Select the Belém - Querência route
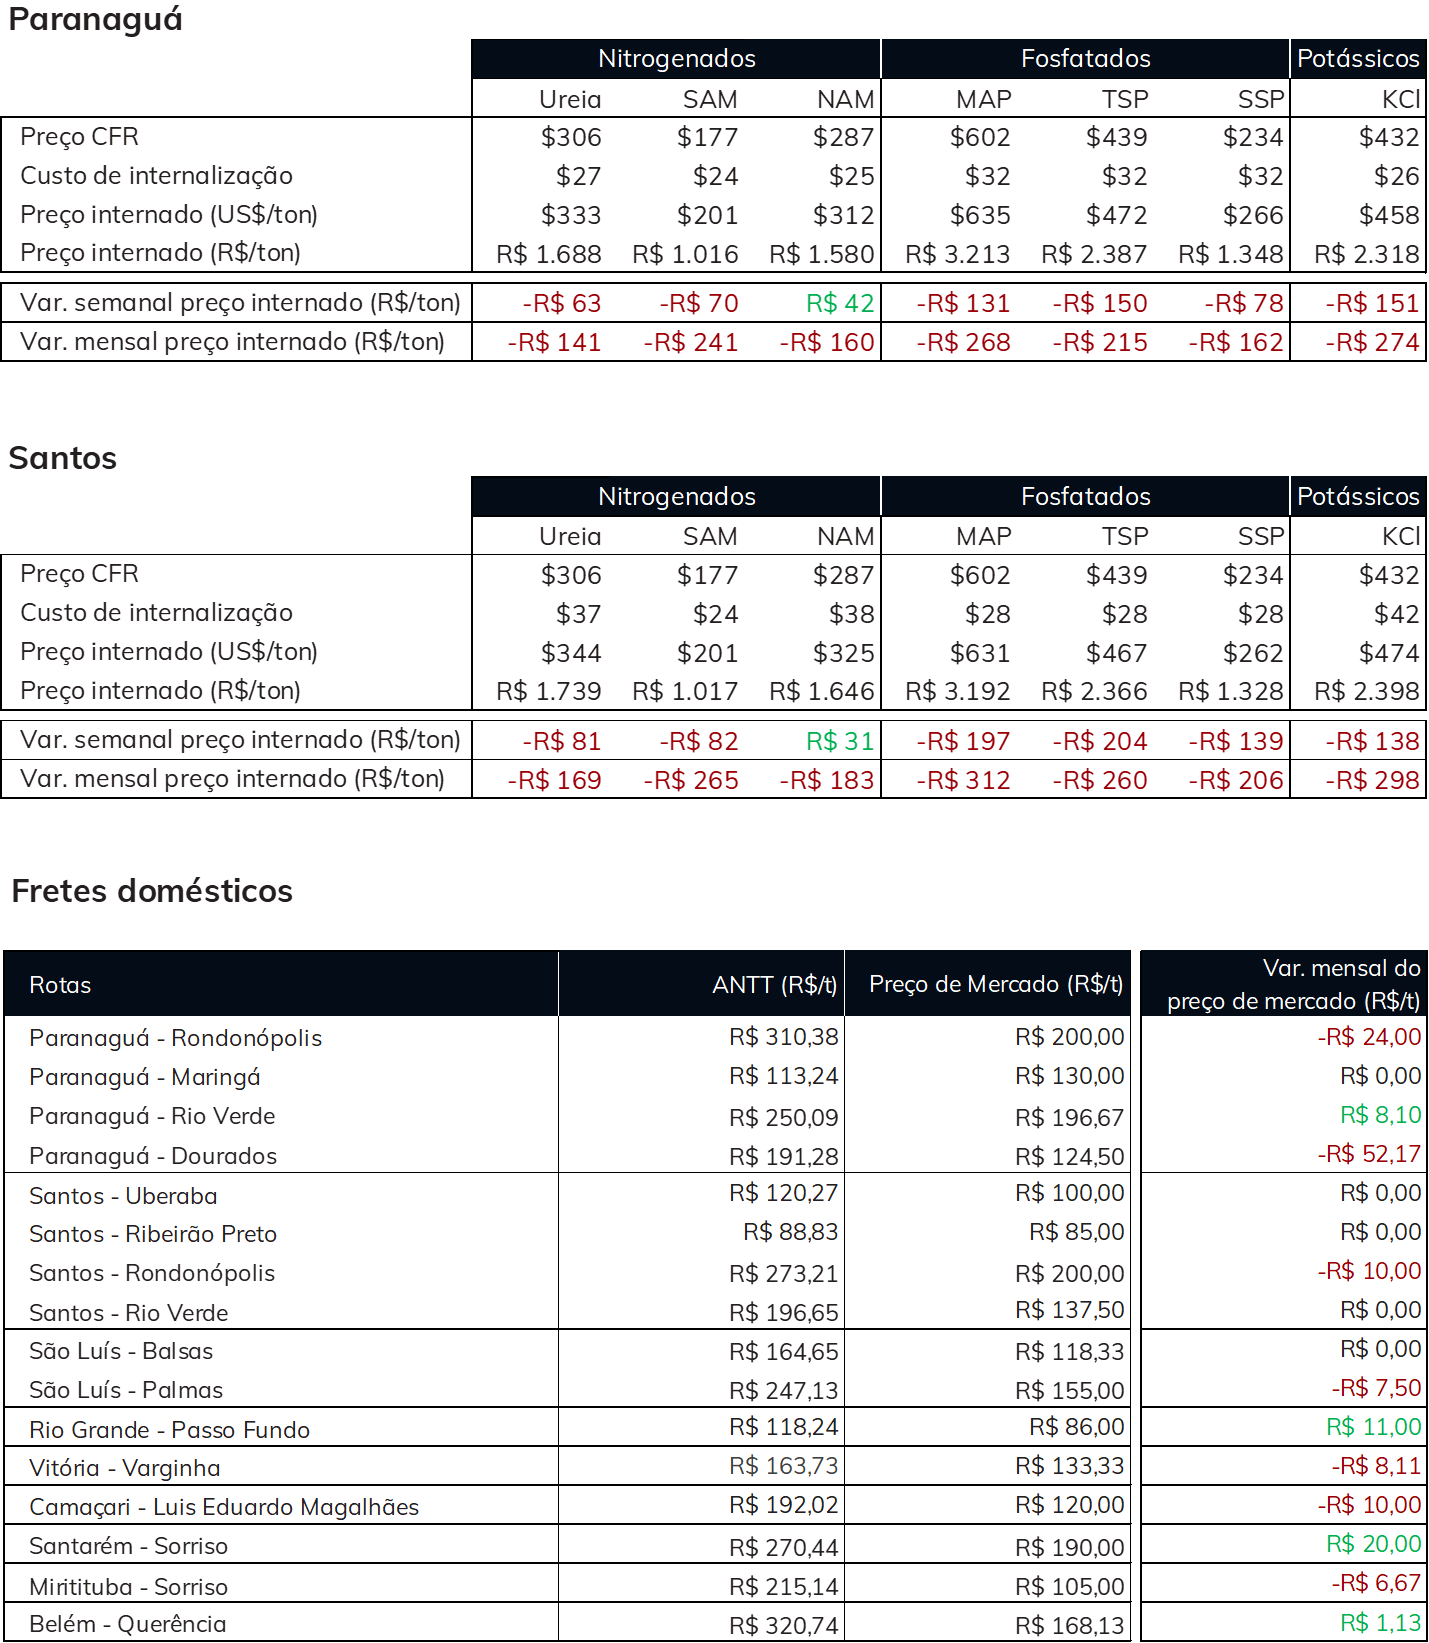Screen dimensions: 1429x1643 click(128, 1624)
